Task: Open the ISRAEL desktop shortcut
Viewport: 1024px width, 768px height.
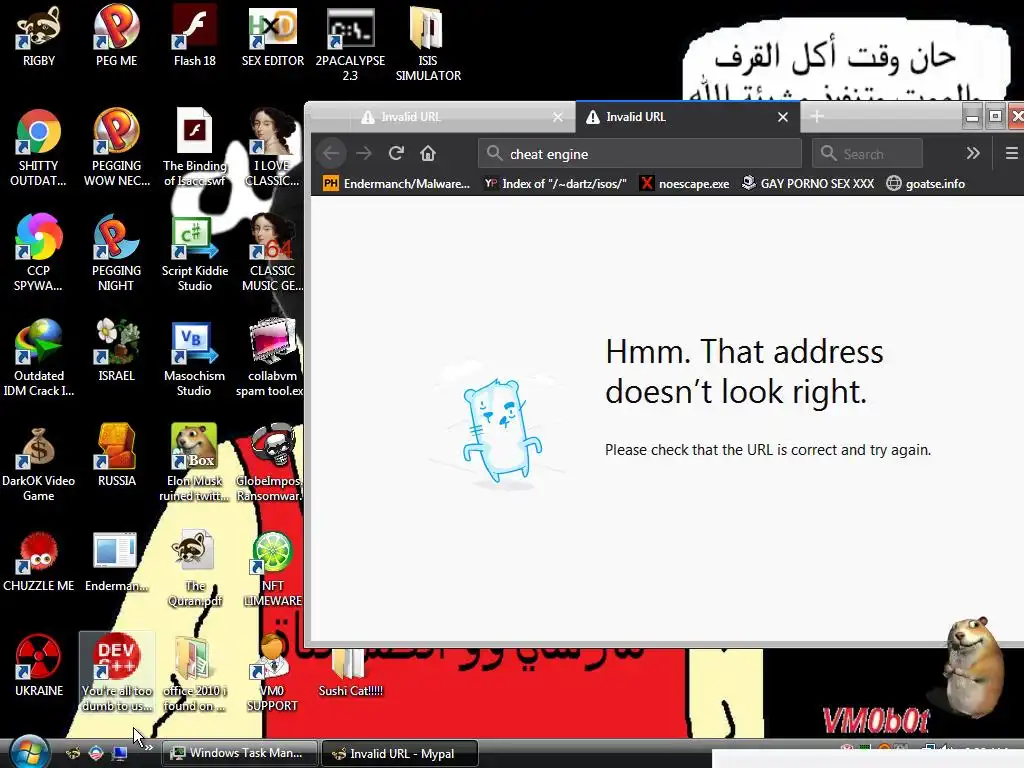Action: [116, 351]
